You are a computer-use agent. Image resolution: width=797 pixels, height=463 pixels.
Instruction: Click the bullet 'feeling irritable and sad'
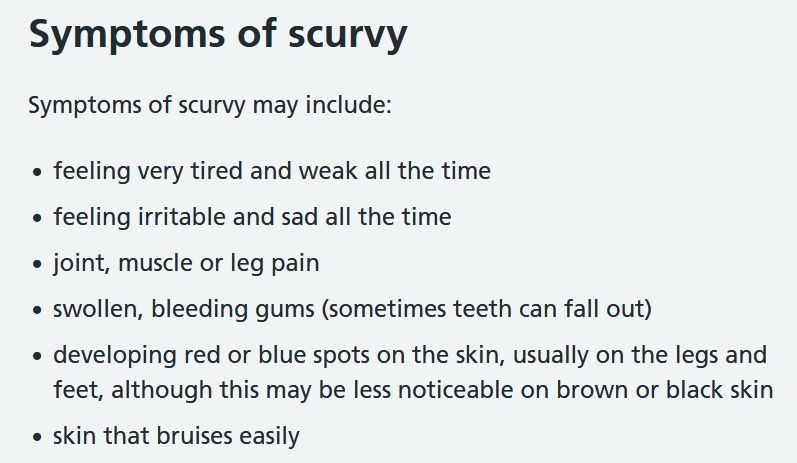(x=252, y=217)
